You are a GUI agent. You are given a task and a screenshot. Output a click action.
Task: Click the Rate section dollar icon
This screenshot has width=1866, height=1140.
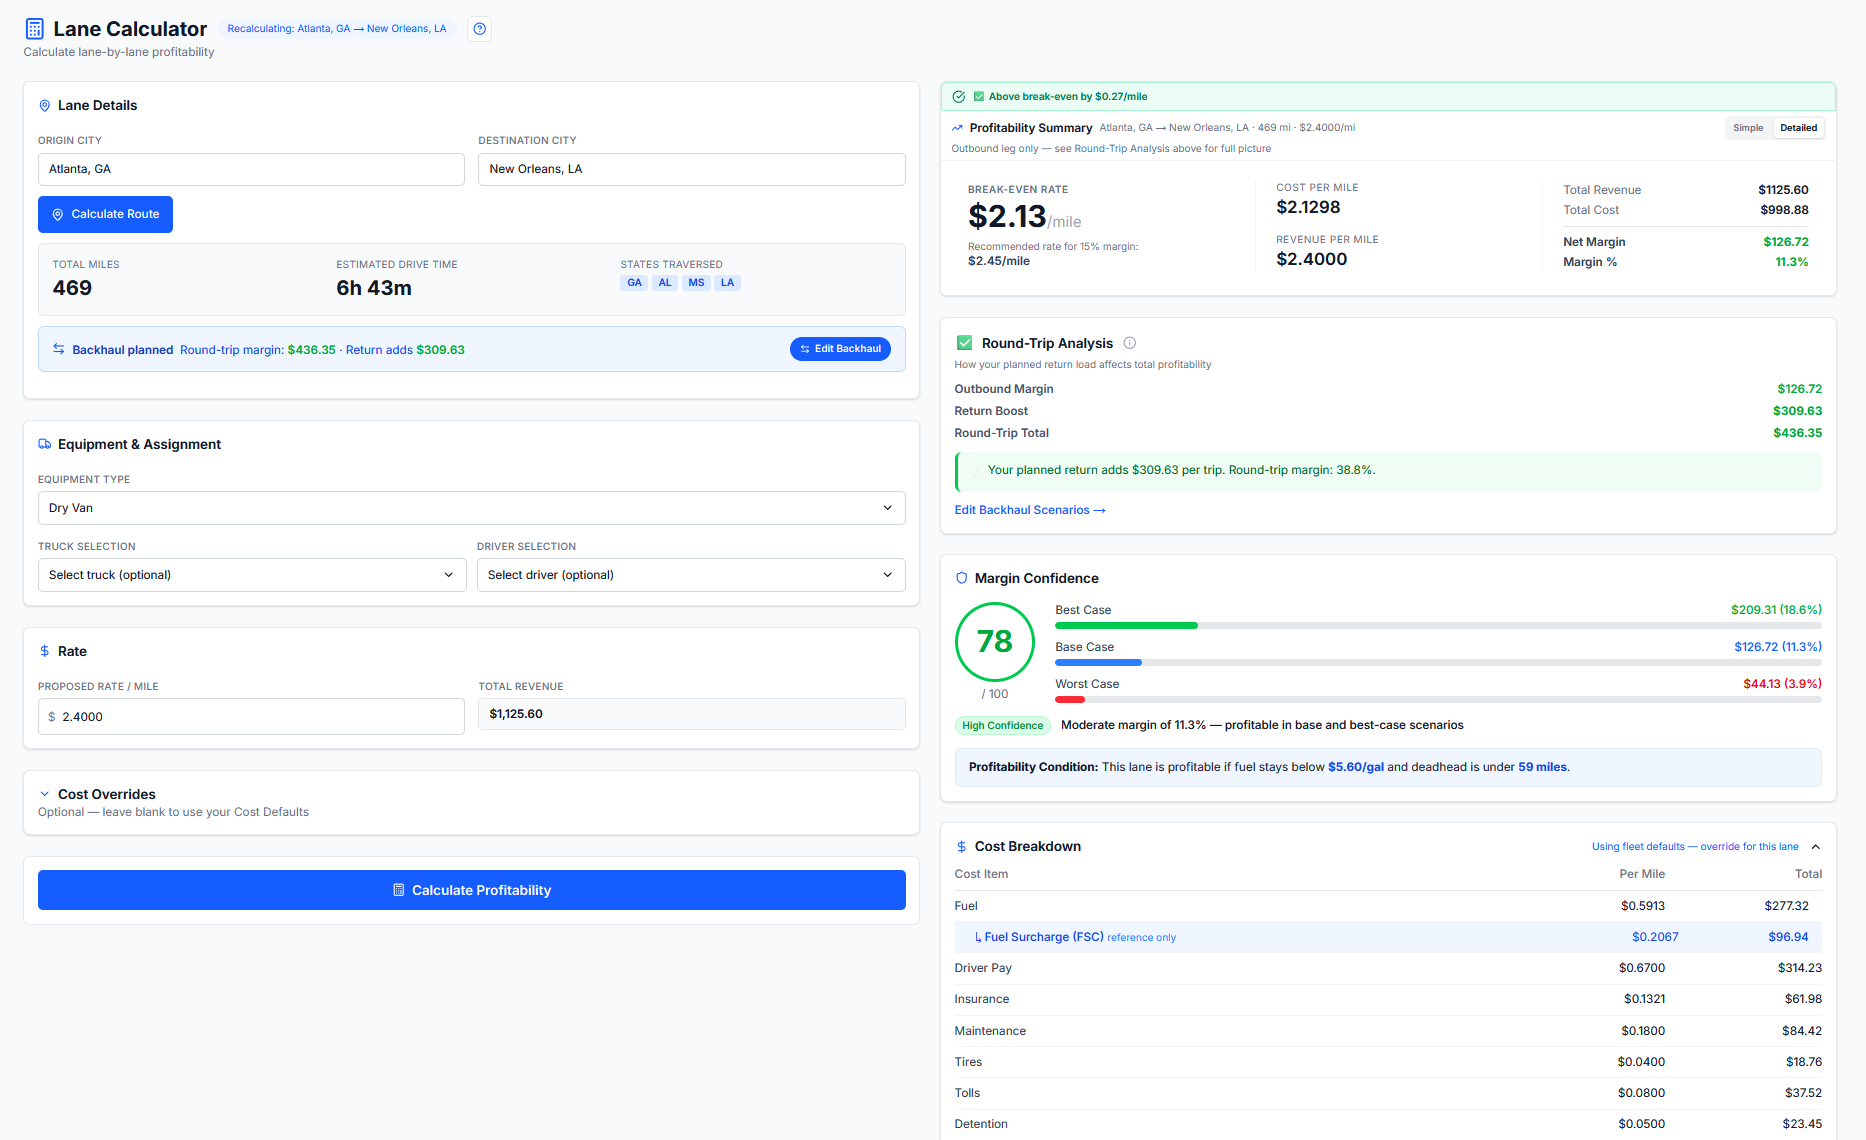(x=45, y=652)
